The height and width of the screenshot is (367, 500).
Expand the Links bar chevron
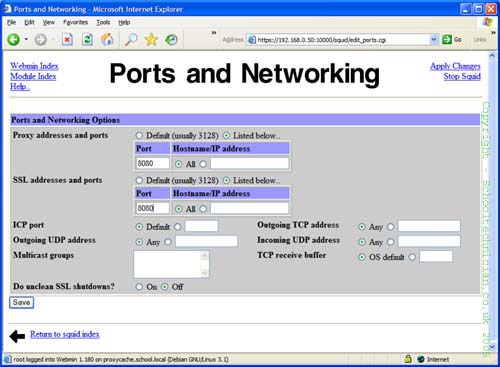tap(493, 33)
